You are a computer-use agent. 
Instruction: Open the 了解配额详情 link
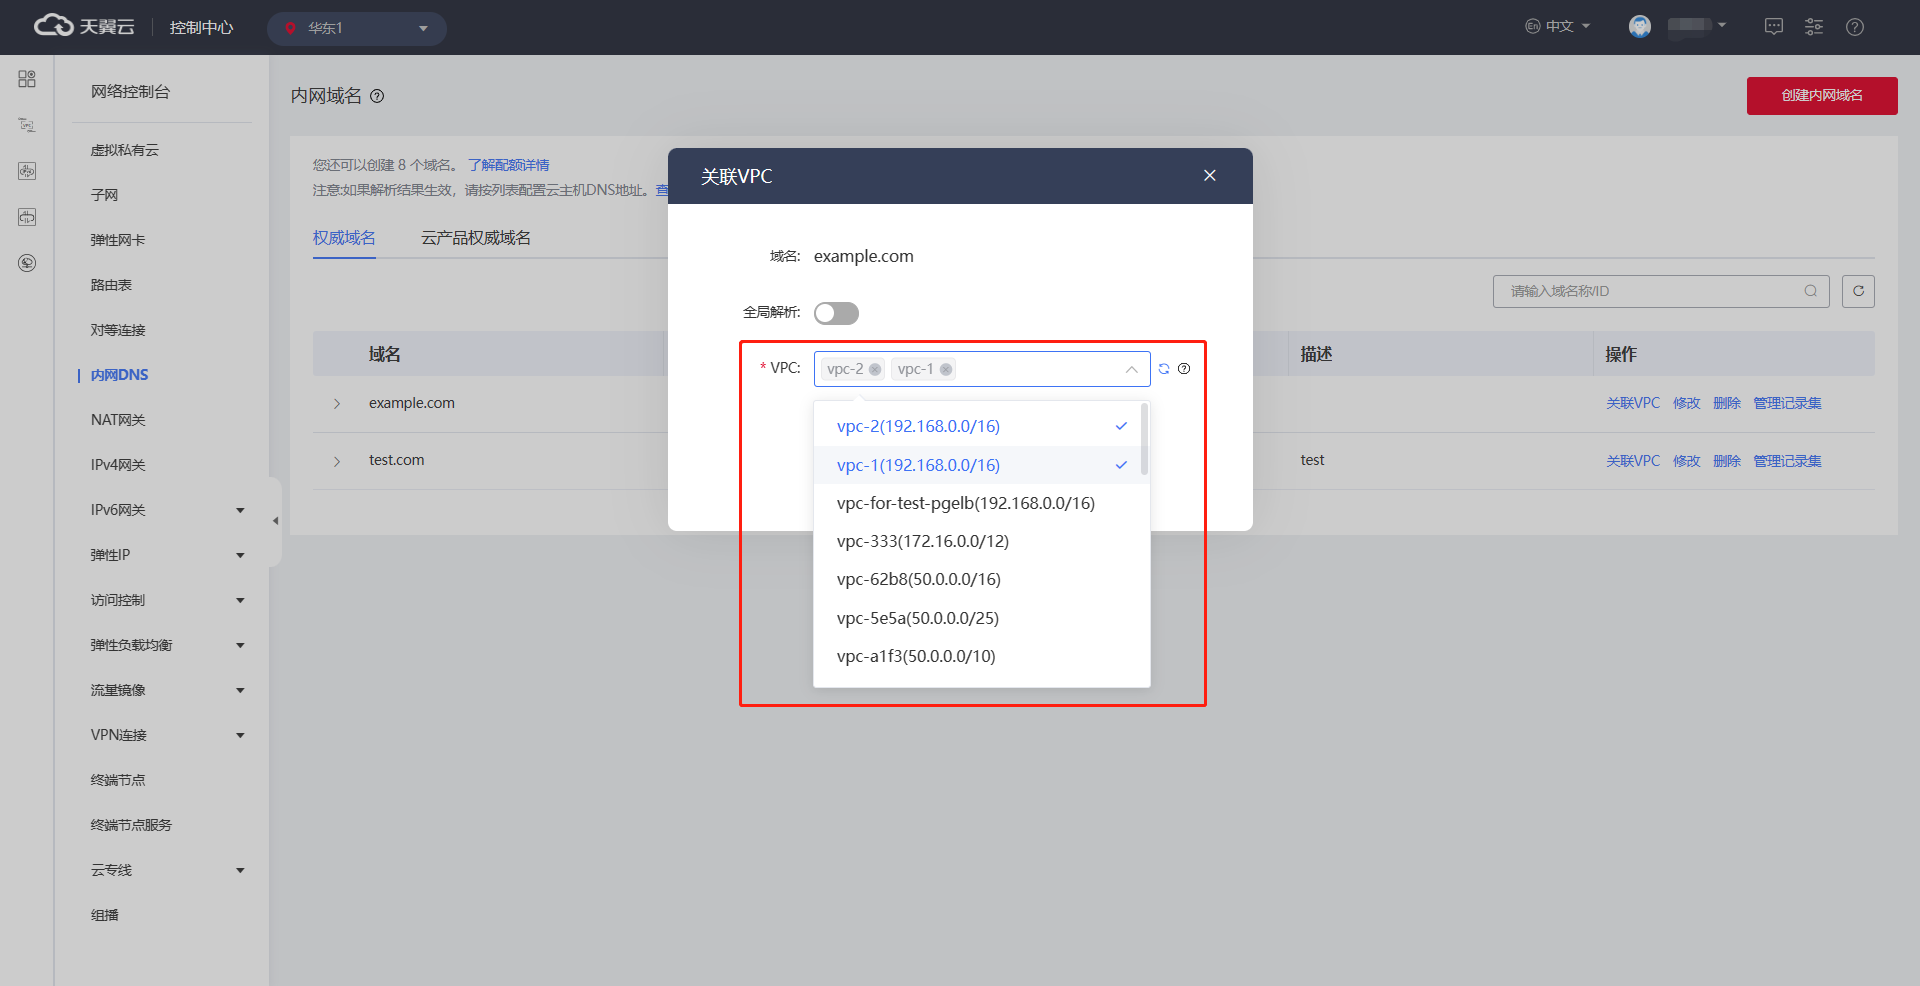(508, 165)
